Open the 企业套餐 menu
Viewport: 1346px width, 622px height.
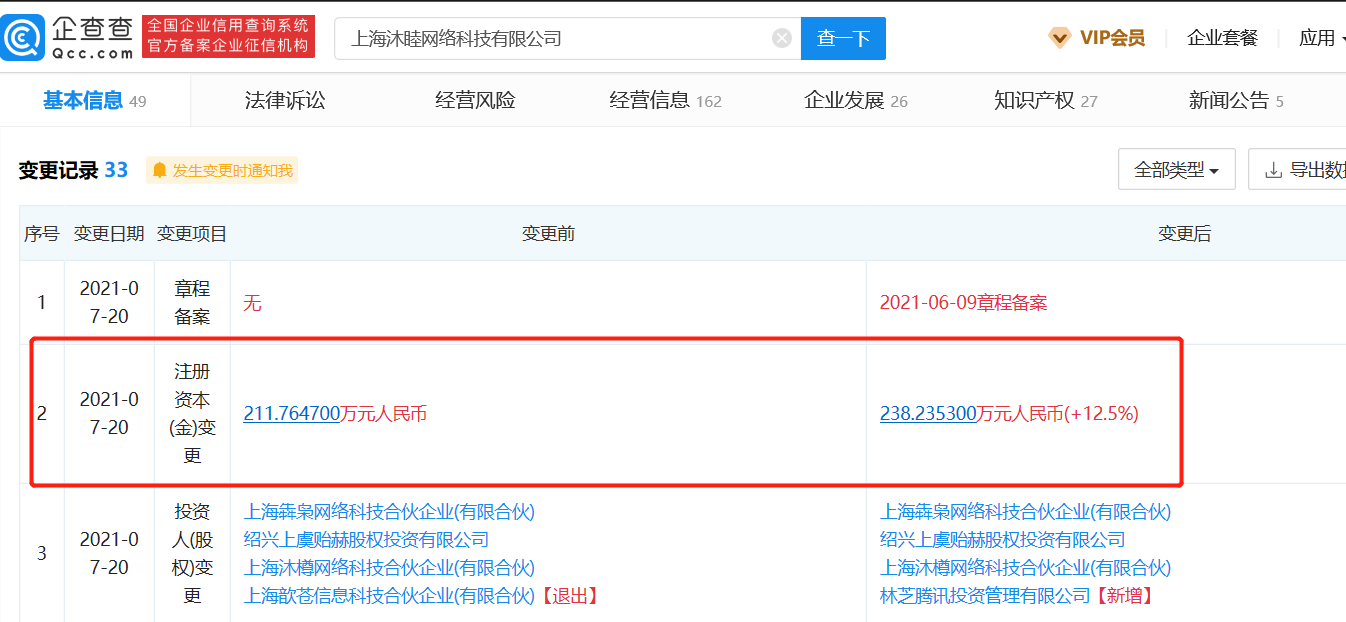pyautogui.click(x=1222, y=38)
